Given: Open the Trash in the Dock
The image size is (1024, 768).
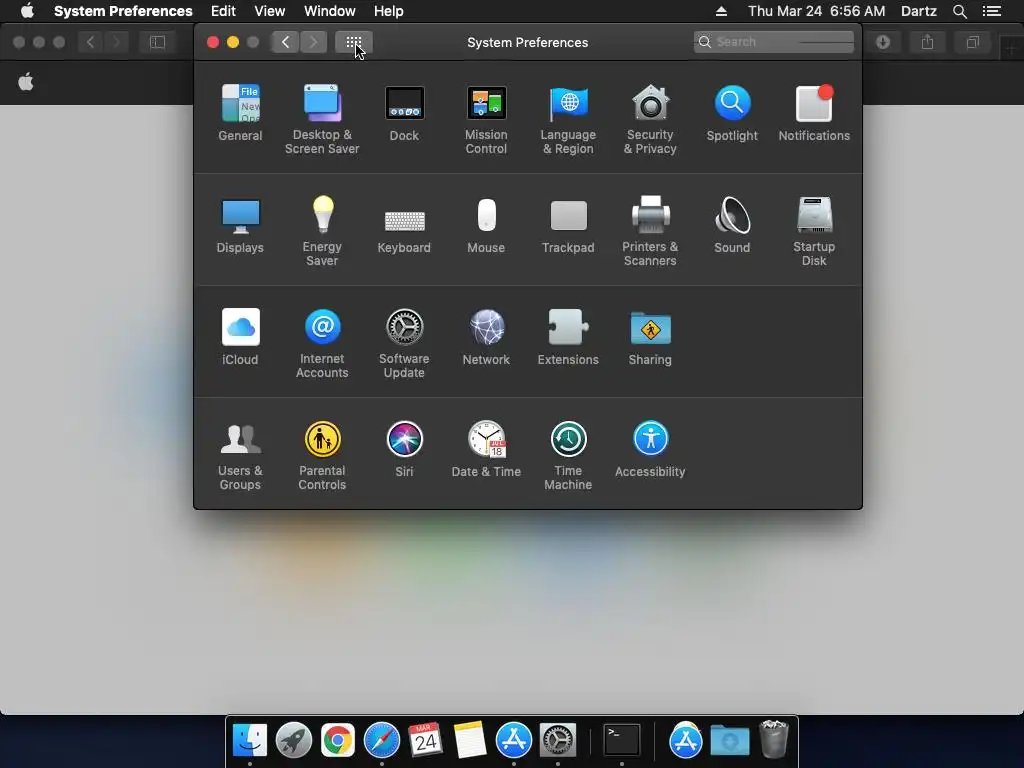Looking at the screenshot, I should click(x=774, y=739).
